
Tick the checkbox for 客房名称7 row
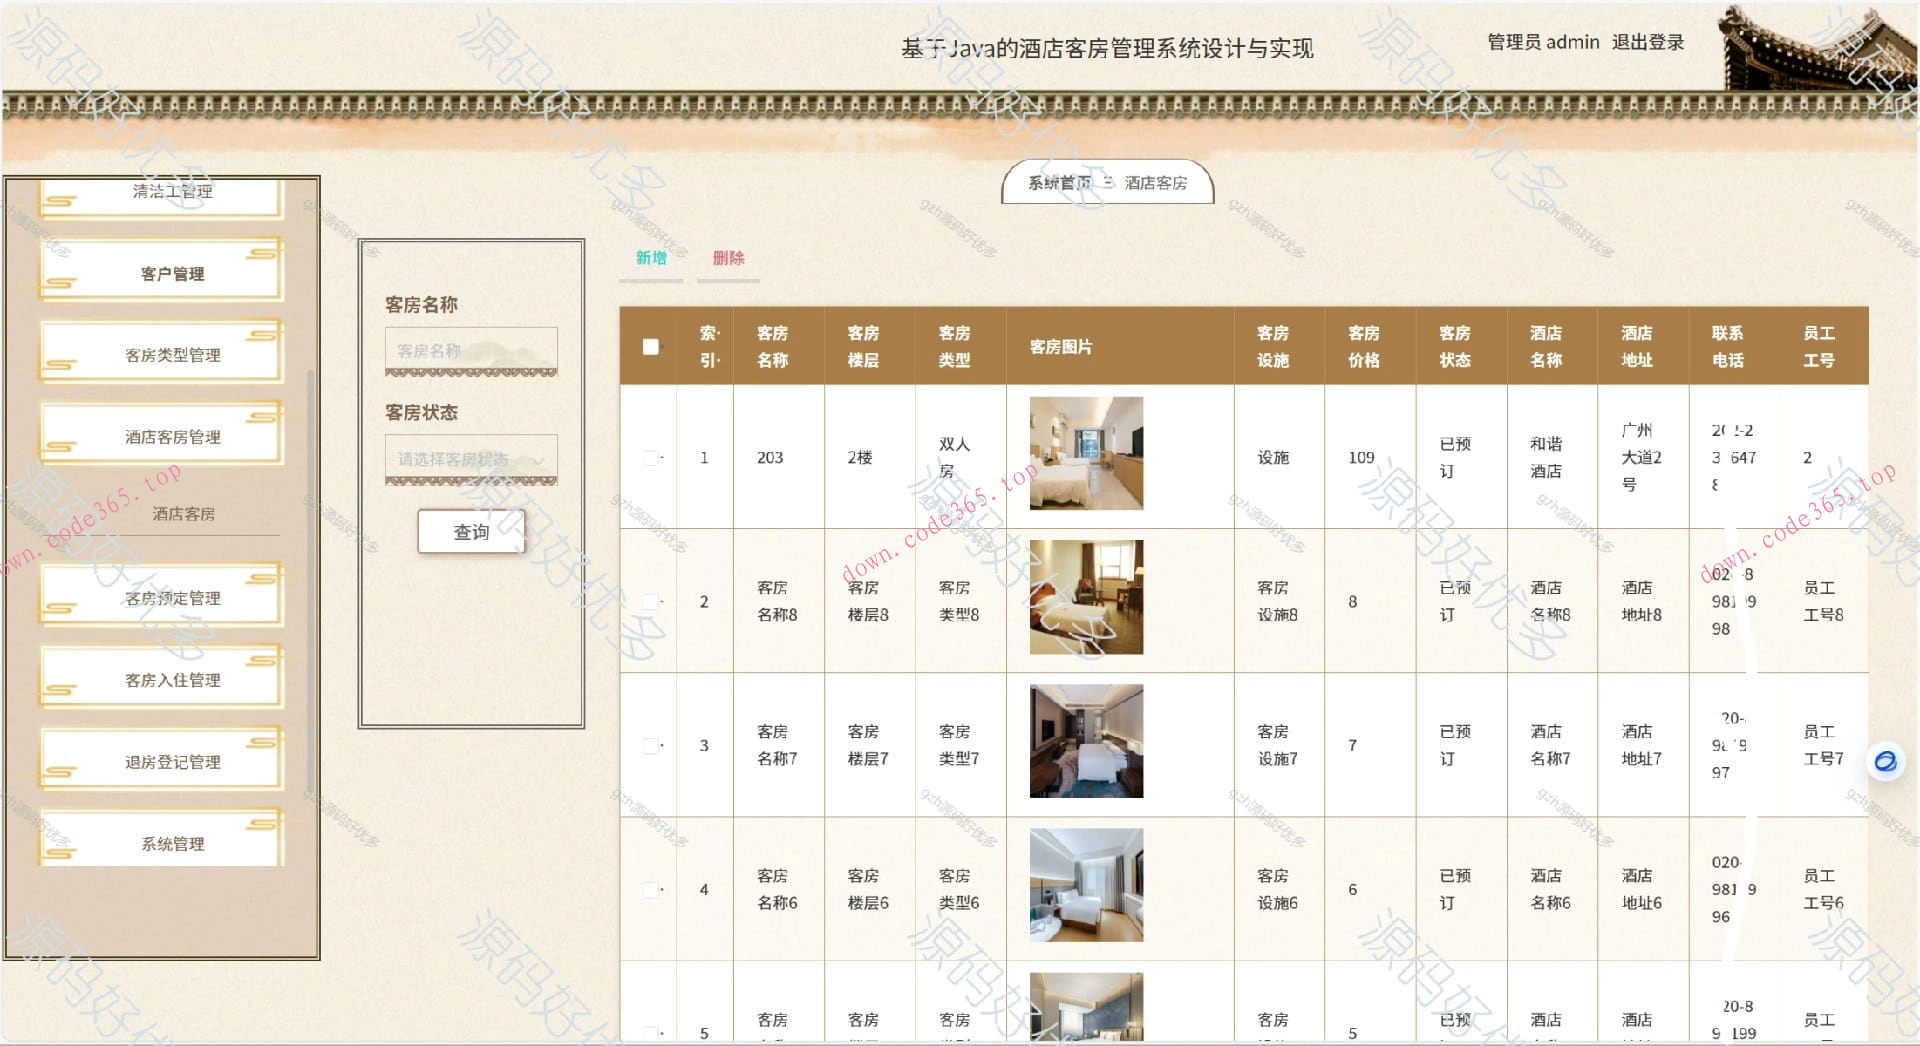[x=651, y=746]
